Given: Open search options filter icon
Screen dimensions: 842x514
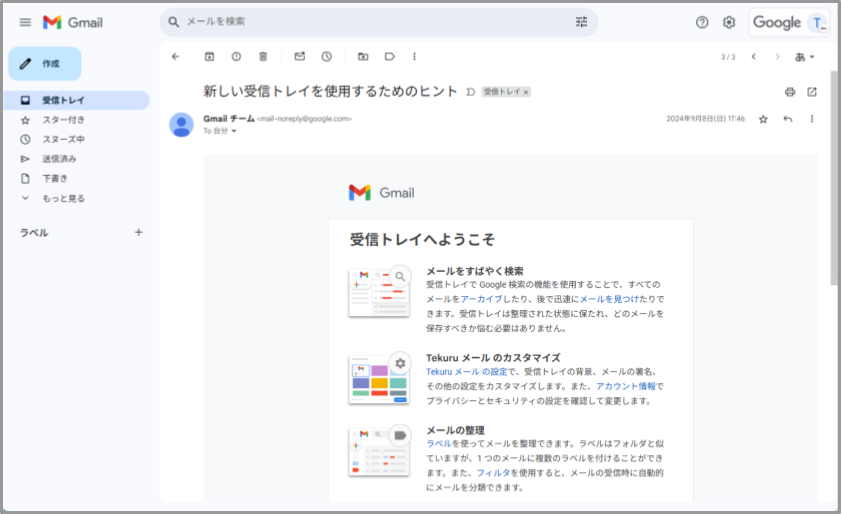Looking at the screenshot, I should 581,22.
